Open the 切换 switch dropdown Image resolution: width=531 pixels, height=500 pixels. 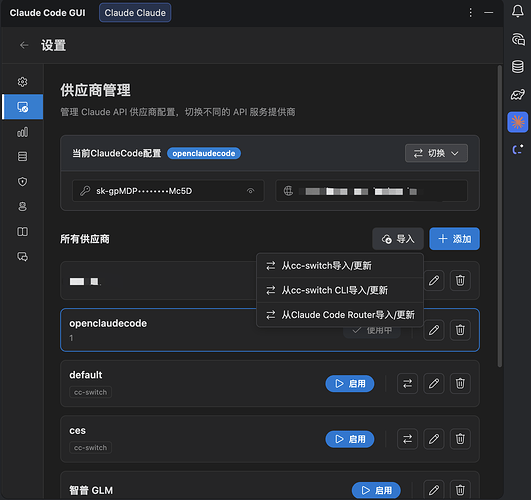(x=436, y=153)
